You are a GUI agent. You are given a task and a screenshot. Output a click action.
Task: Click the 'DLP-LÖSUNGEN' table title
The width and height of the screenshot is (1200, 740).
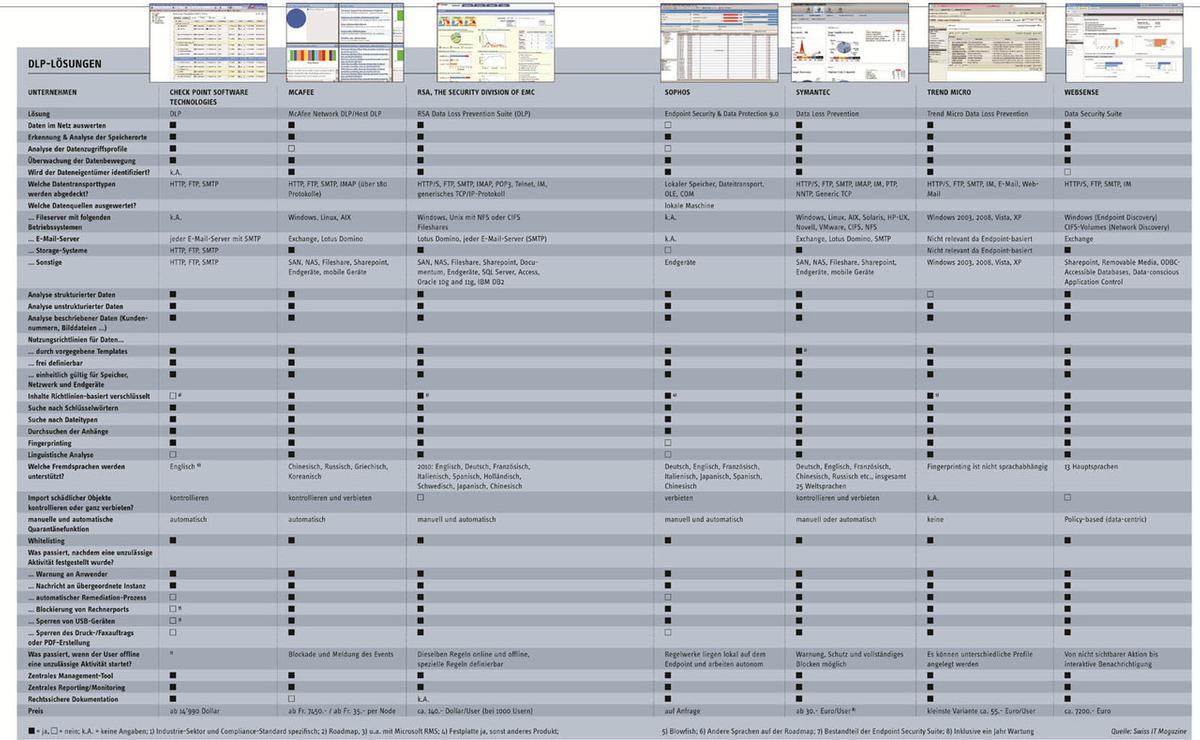click(x=65, y=65)
